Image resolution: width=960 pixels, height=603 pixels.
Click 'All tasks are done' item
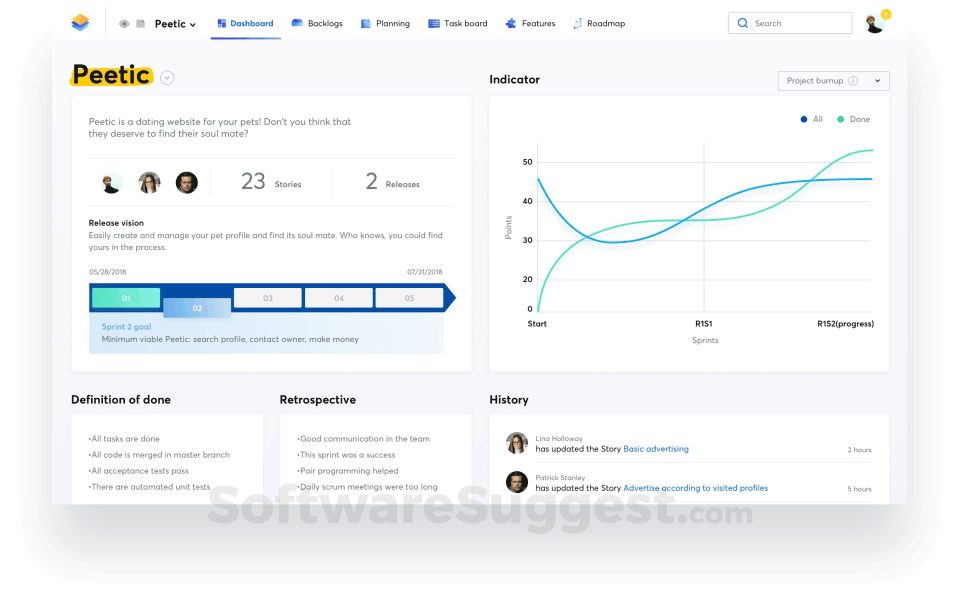(124, 439)
